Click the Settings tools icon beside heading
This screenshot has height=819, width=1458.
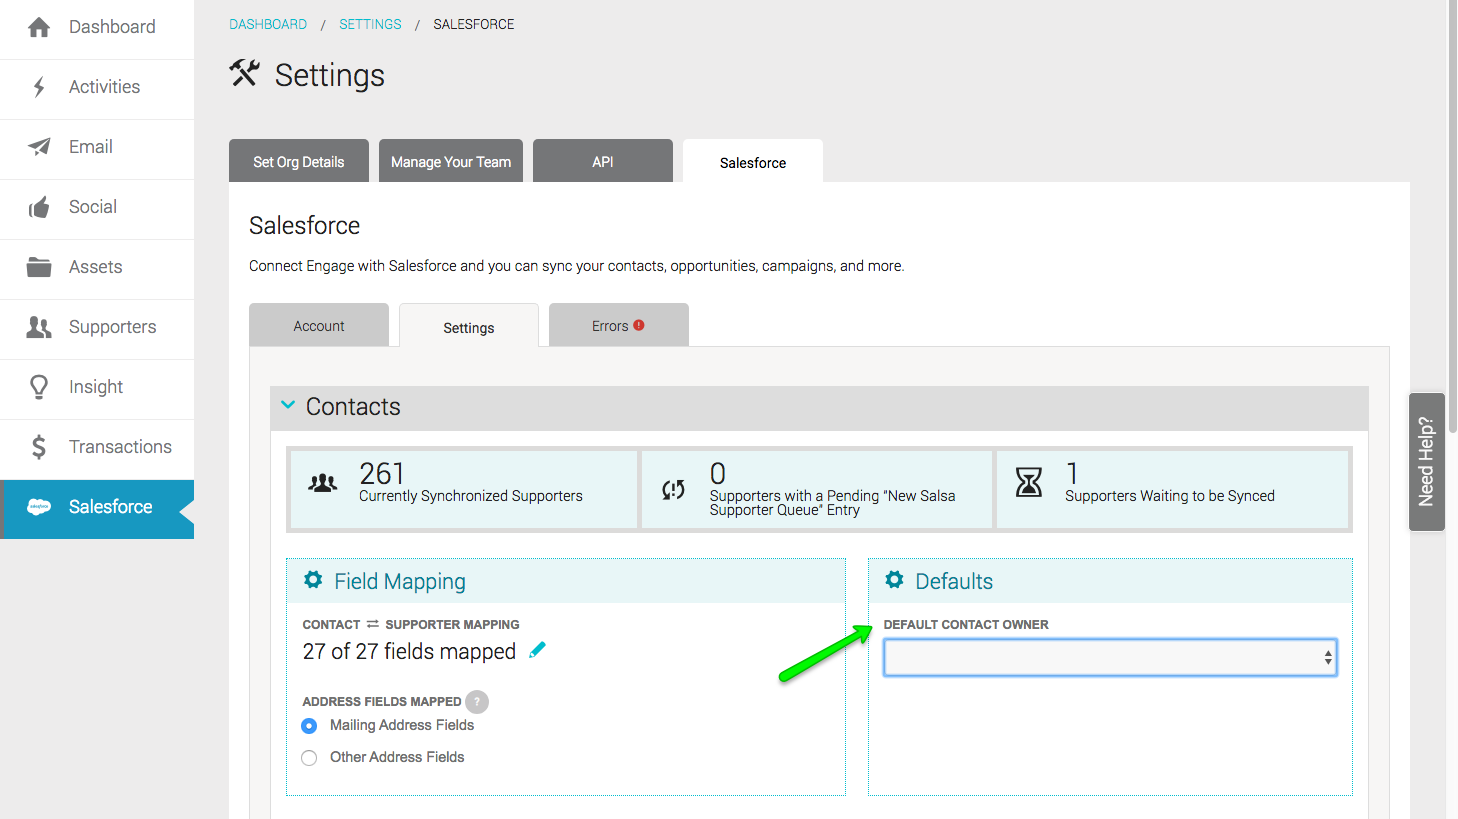click(x=244, y=73)
